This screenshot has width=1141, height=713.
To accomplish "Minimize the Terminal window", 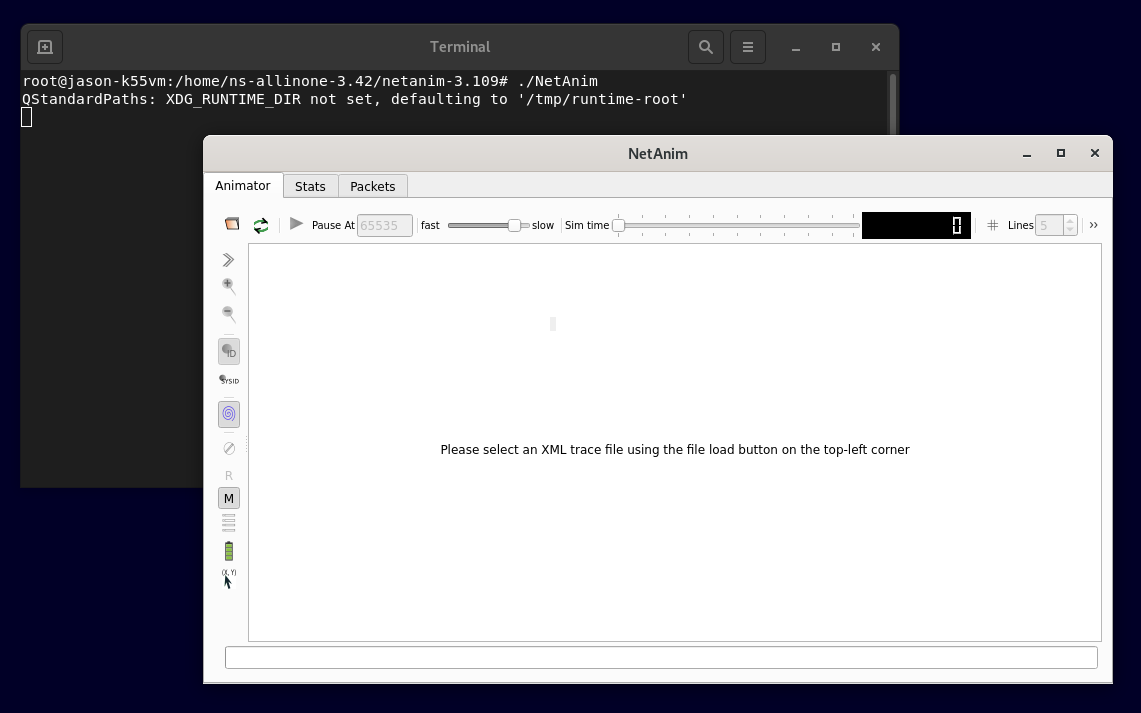I will coord(796,47).
